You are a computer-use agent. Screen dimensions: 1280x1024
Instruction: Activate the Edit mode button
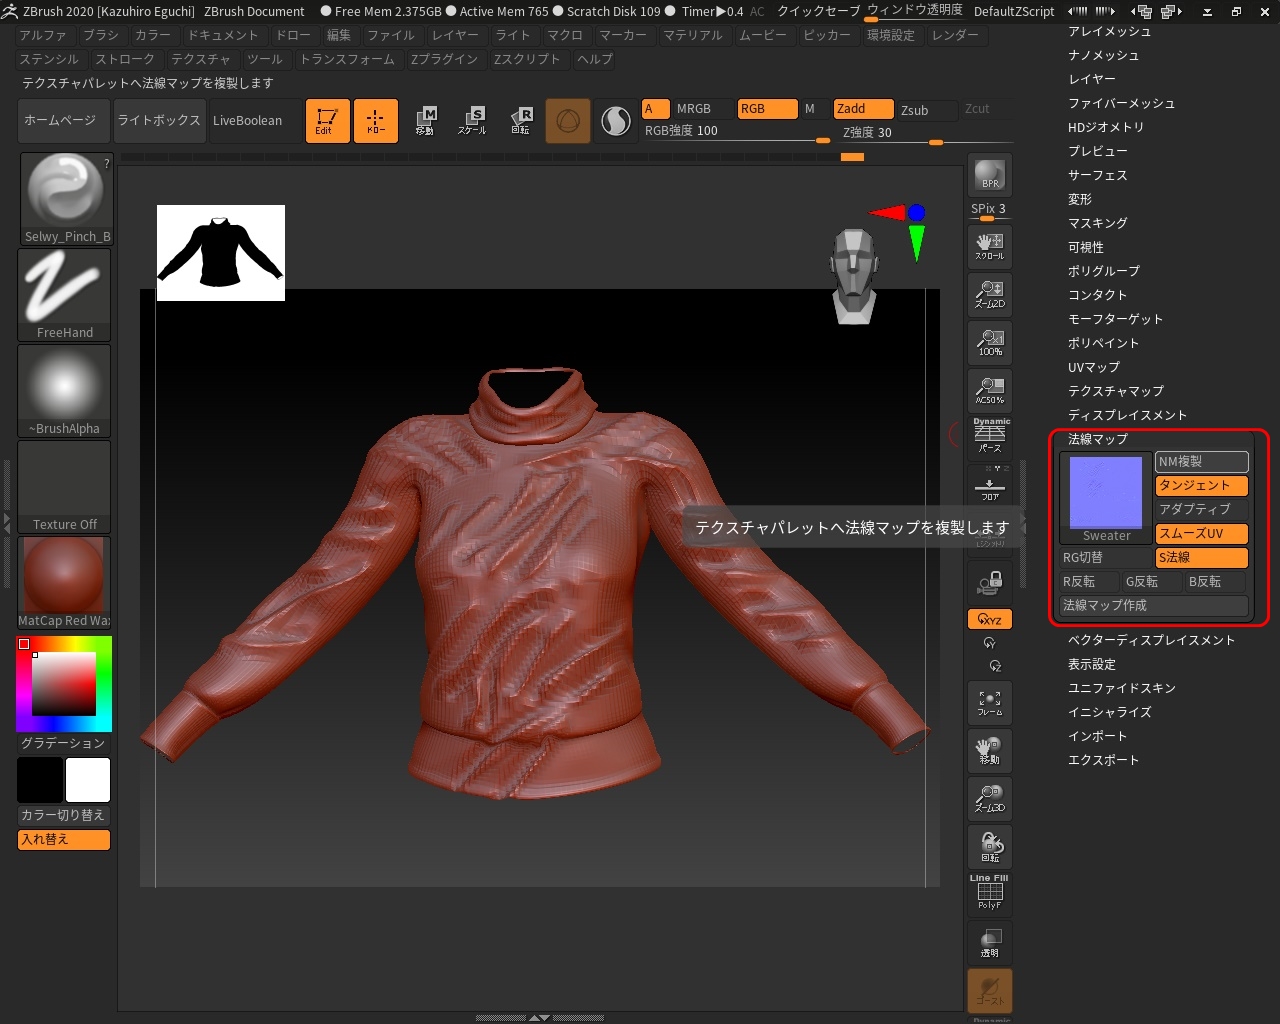(x=327, y=121)
